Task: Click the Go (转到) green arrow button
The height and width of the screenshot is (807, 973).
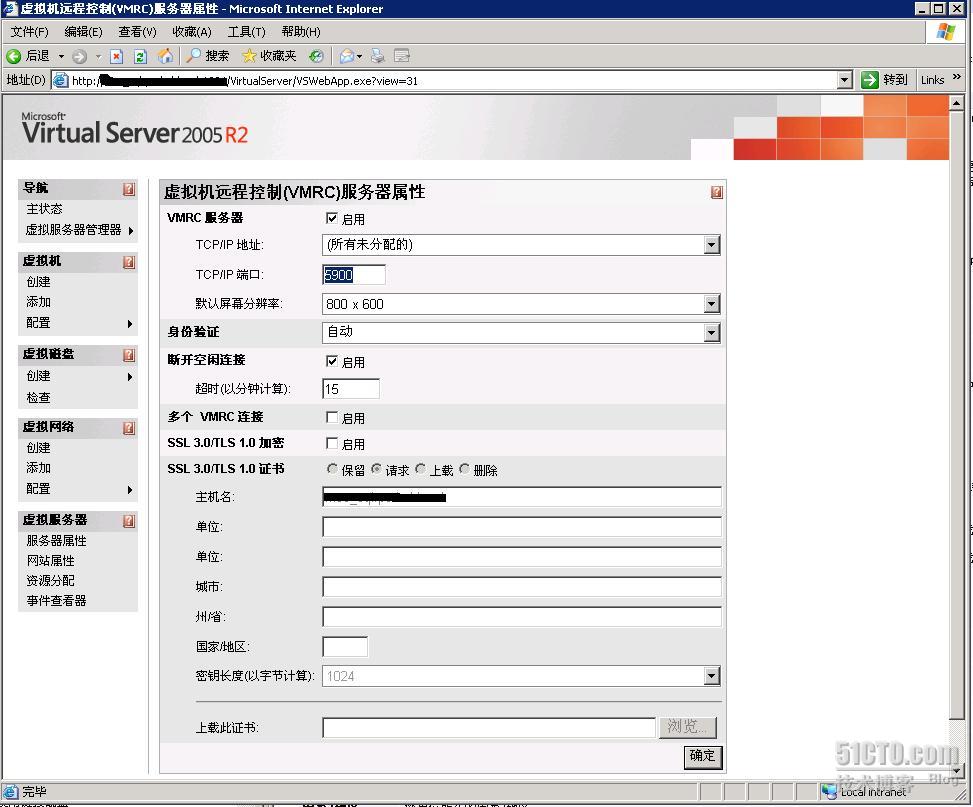Action: click(885, 79)
